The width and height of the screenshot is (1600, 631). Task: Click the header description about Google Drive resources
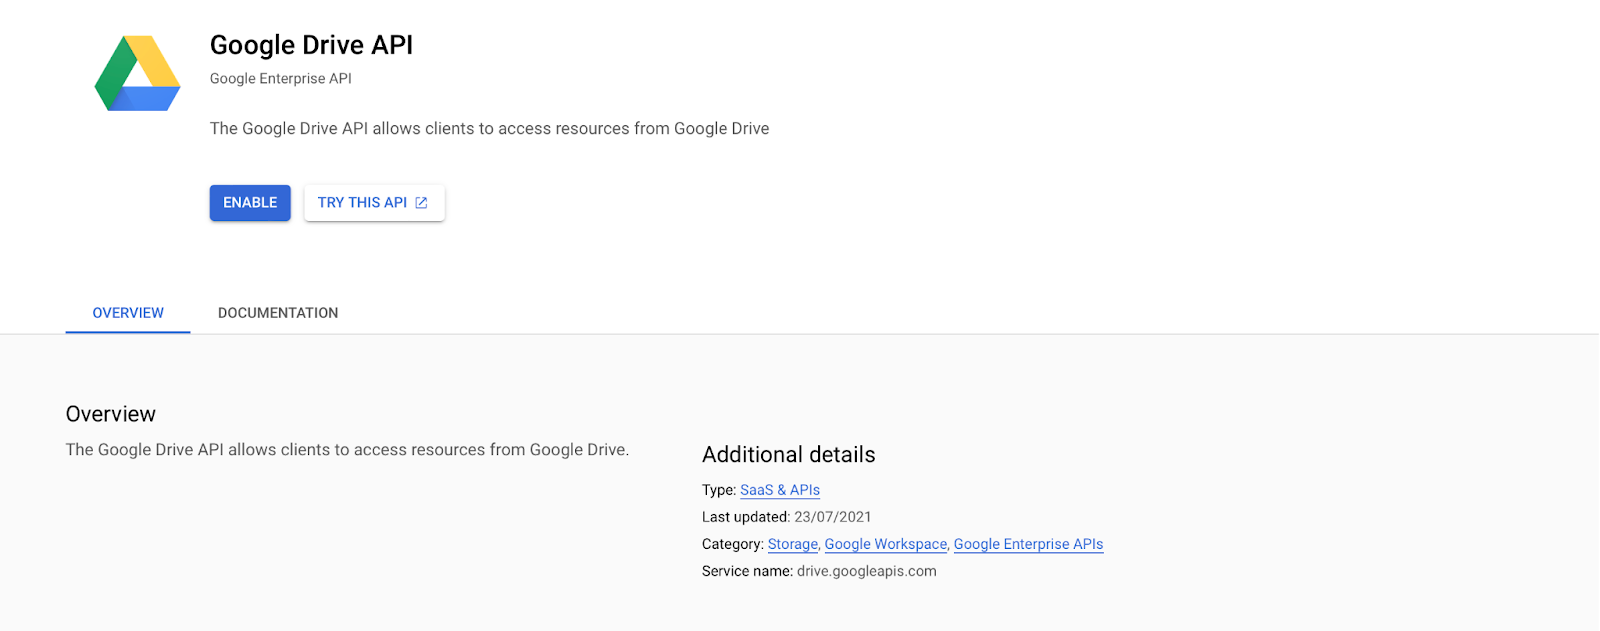coord(490,129)
